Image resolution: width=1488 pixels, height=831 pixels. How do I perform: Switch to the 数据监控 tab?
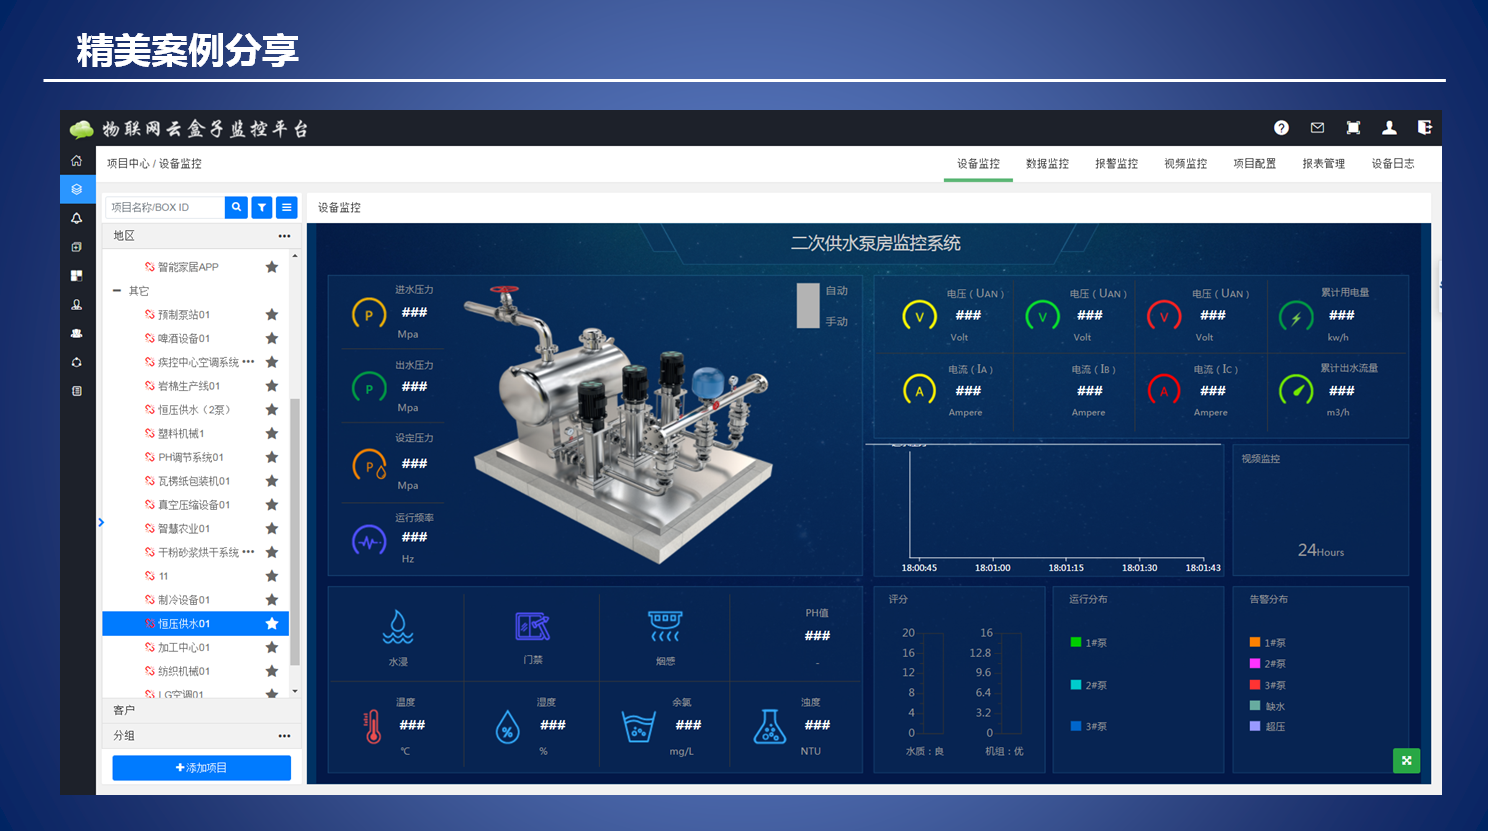point(1047,164)
